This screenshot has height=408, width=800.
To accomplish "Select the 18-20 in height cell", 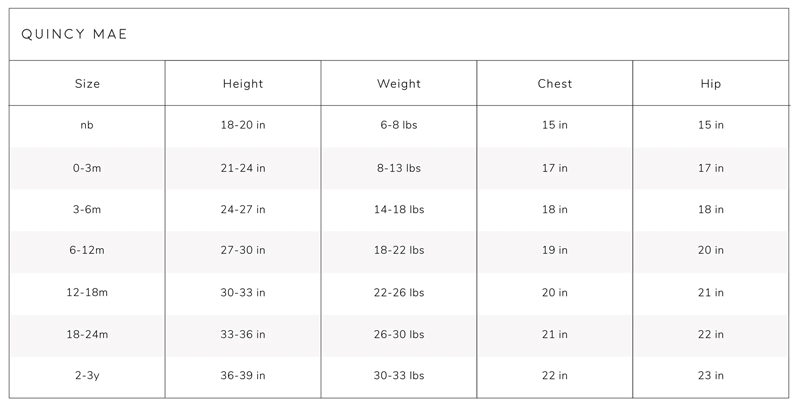I will pyautogui.click(x=243, y=126).
